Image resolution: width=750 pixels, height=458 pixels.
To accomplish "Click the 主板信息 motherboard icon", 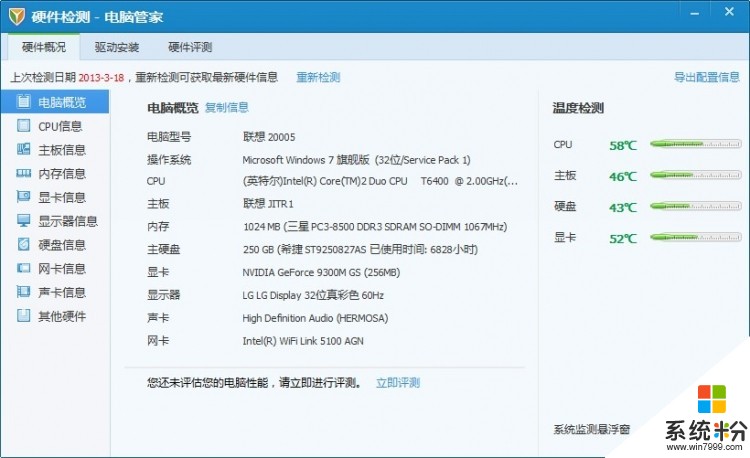I will click(x=24, y=150).
